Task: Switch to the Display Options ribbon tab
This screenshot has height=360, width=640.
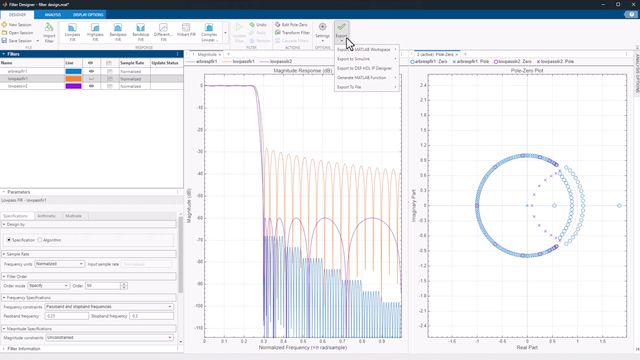Action: coord(88,15)
